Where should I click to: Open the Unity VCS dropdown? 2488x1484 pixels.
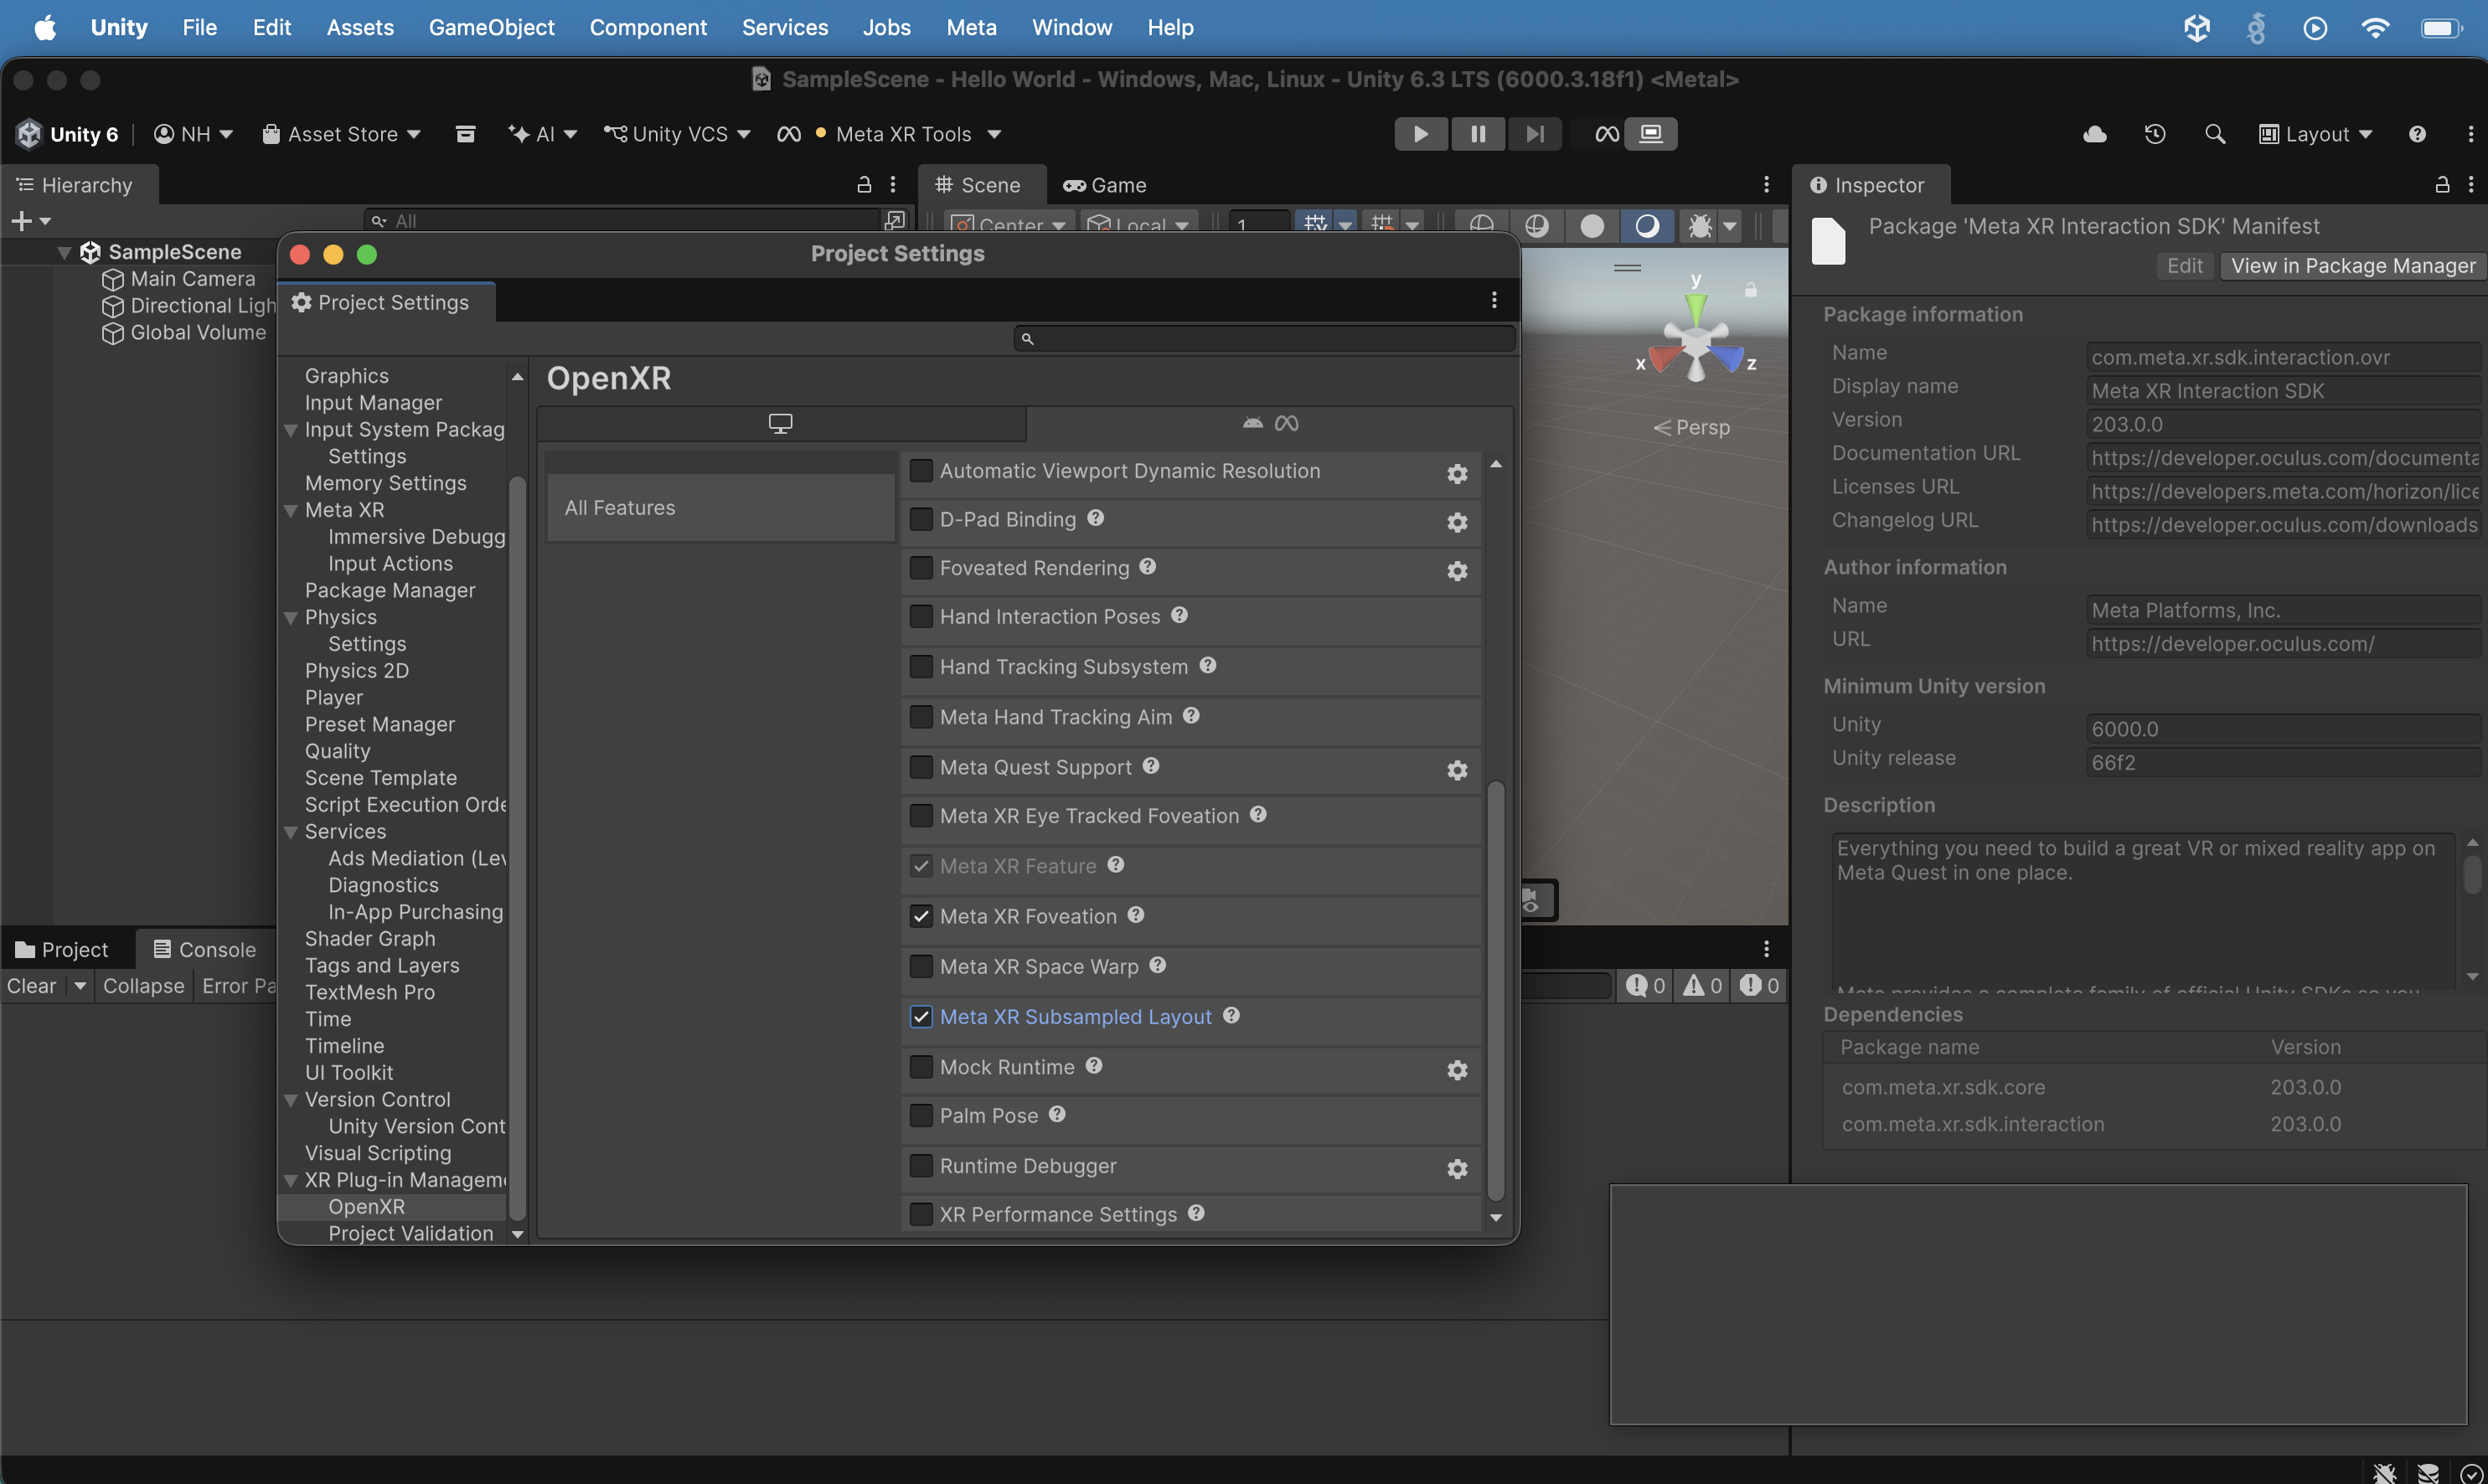(x=677, y=134)
